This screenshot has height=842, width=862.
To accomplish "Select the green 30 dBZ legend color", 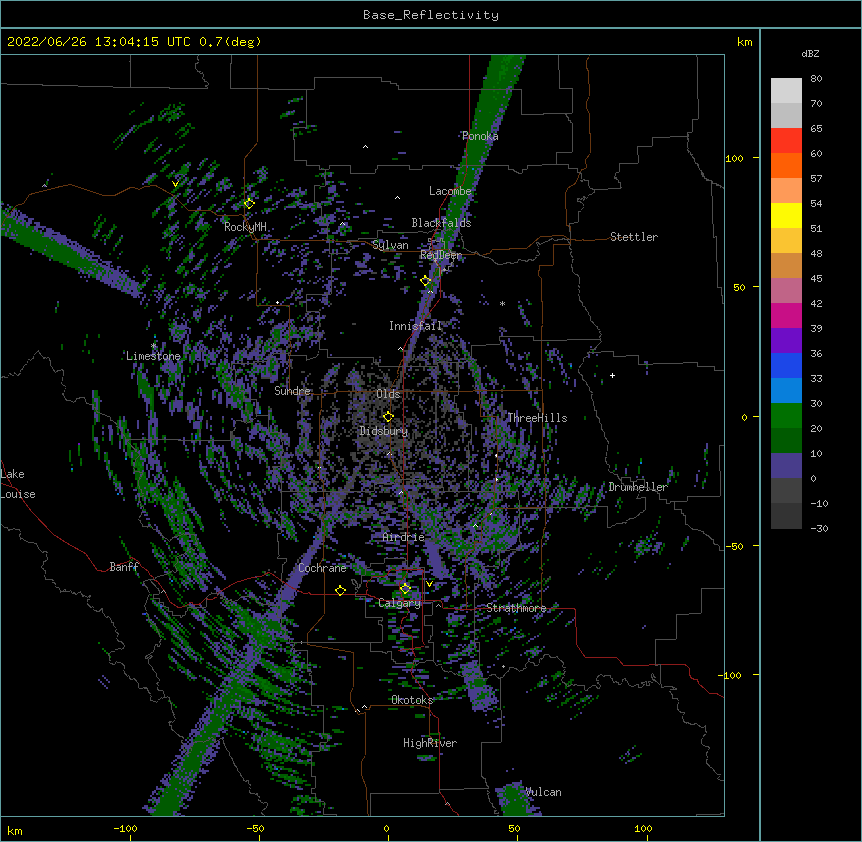I will [x=786, y=416].
